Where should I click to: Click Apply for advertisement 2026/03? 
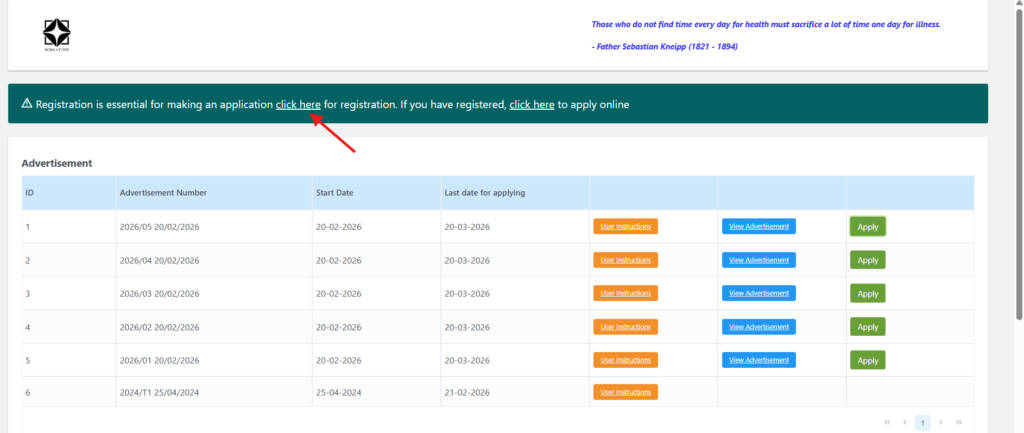point(867,294)
